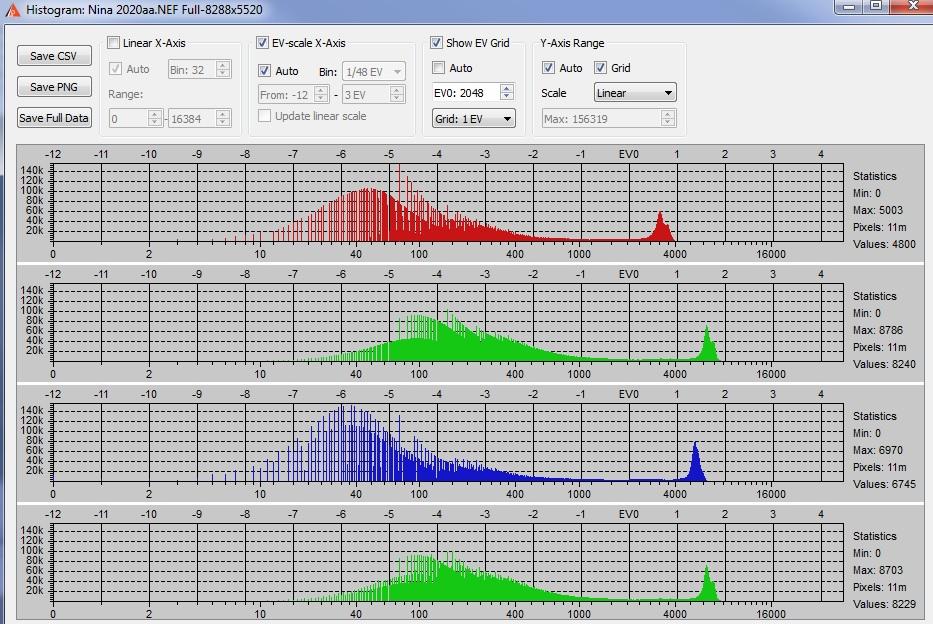Uncheck the Grid checkbox in Y-Axis Range
This screenshot has width=933, height=624.
coord(600,68)
